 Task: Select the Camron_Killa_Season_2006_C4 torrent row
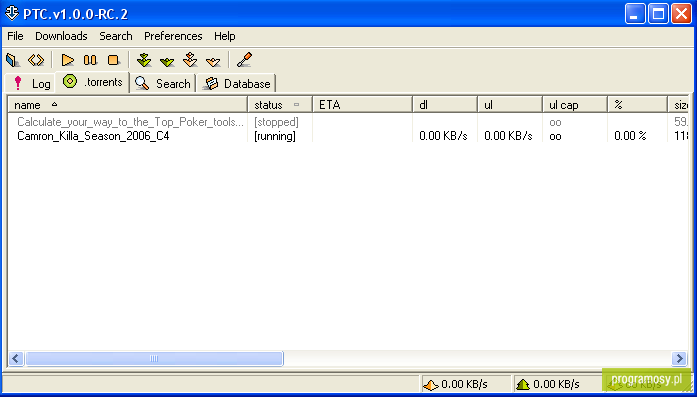(x=348, y=136)
